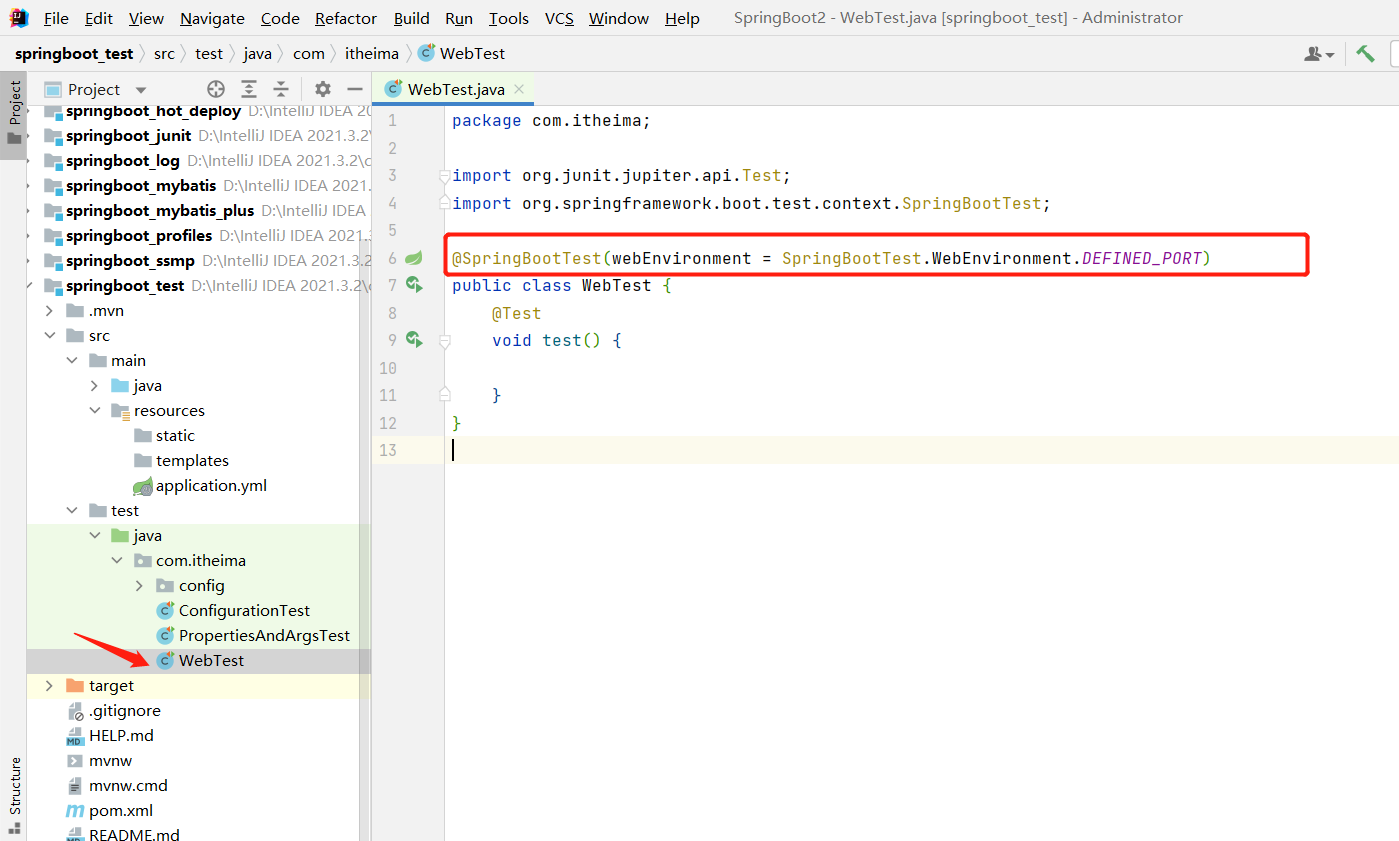Click springboot_test breadcrumb
This screenshot has width=1399, height=841.
[x=74, y=53]
